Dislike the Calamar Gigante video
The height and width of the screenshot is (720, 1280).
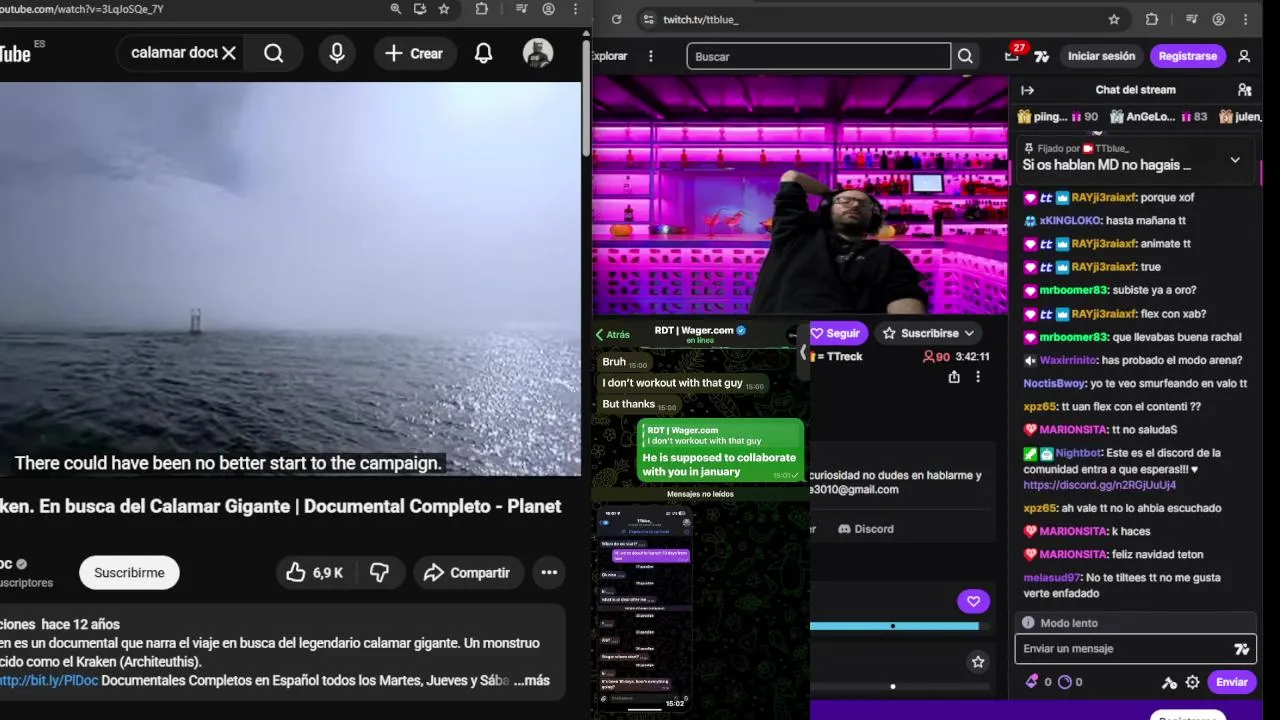click(380, 572)
